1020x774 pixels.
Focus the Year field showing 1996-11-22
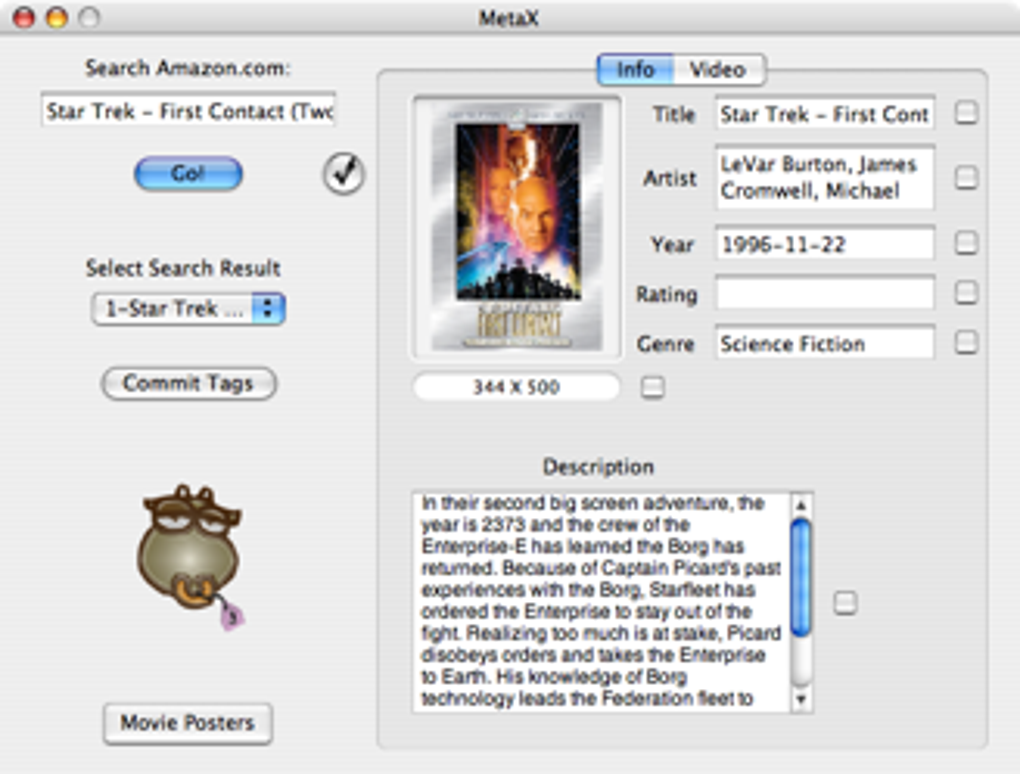pos(825,244)
